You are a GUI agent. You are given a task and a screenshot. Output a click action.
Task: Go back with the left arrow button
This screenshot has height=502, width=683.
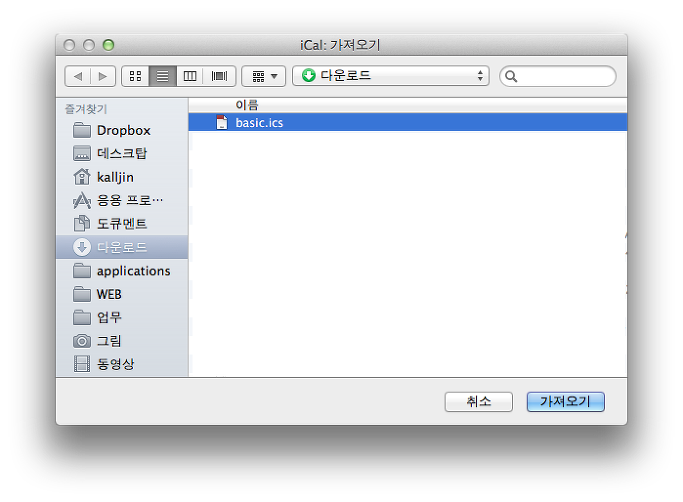click(x=78, y=76)
